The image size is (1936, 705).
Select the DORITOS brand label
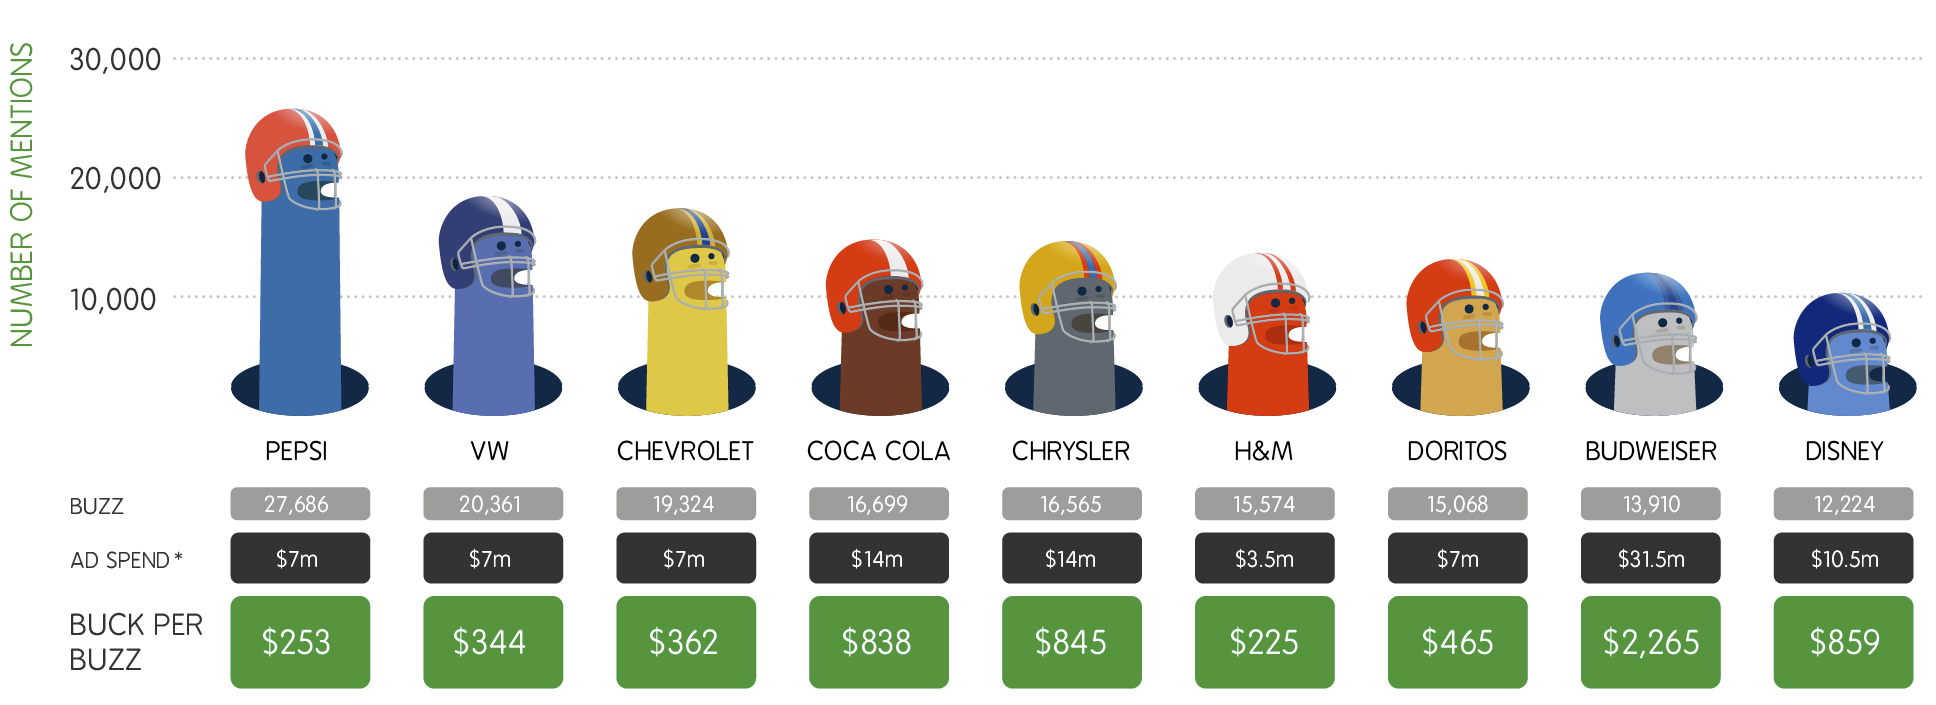1457,451
